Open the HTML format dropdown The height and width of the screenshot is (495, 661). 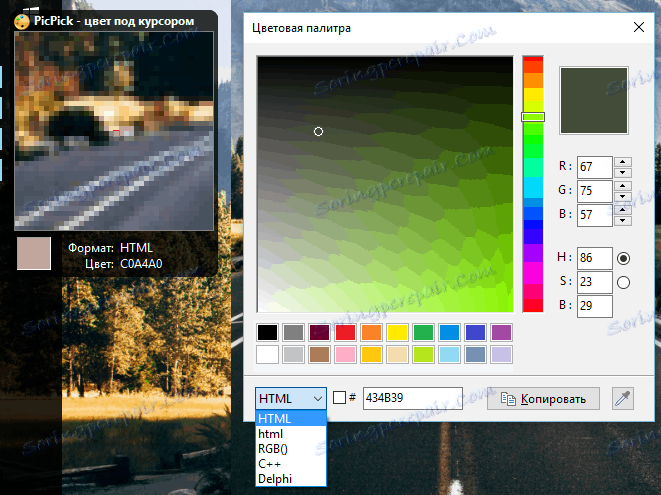[x=290, y=398]
